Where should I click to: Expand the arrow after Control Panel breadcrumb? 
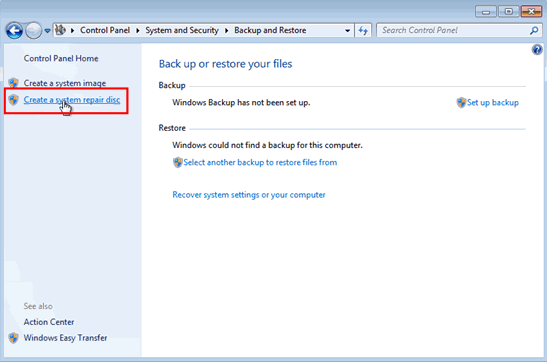point(138,31)
